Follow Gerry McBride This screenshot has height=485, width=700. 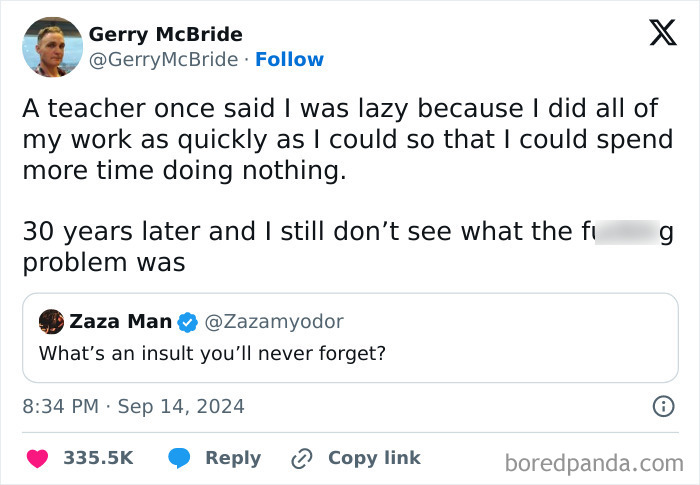[289, 59]
